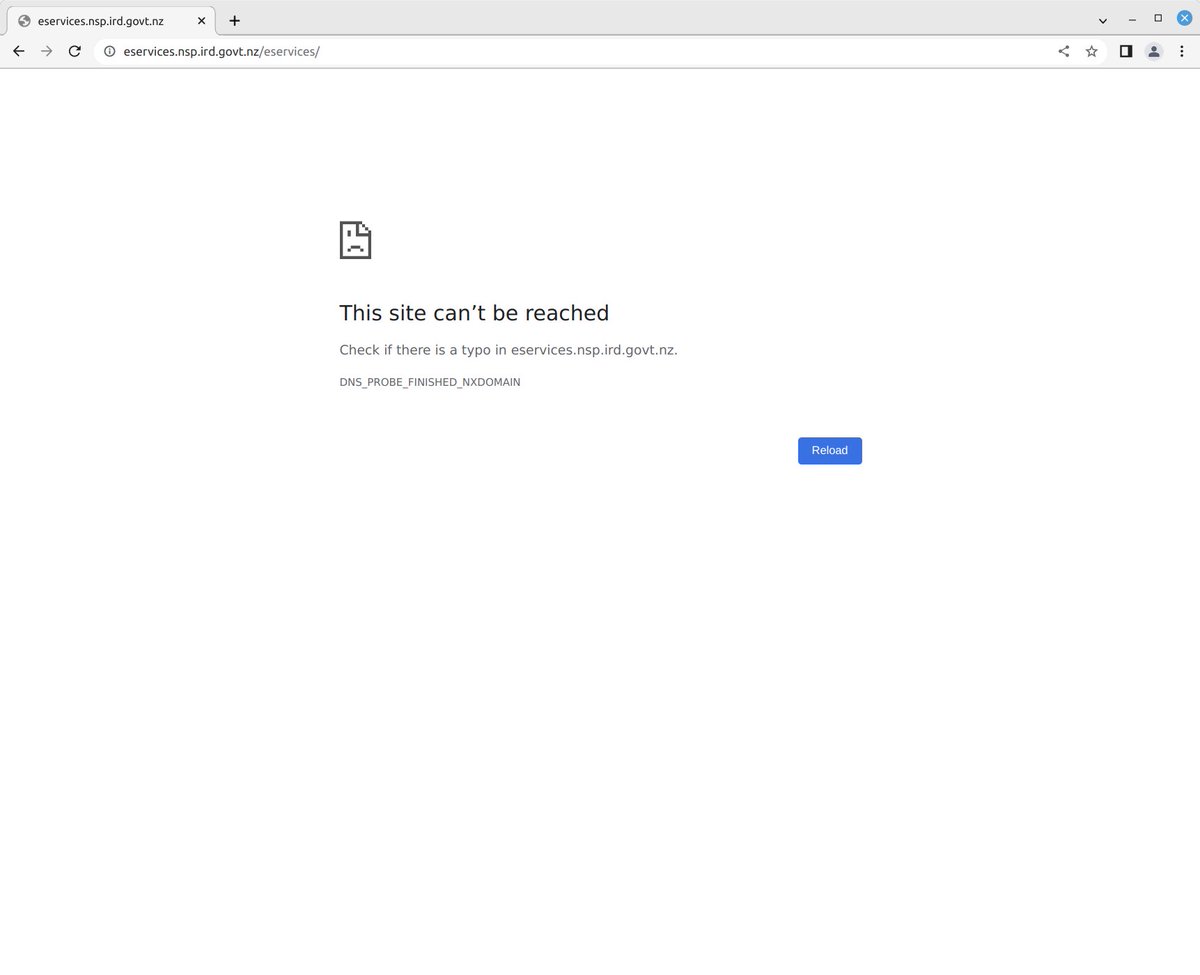Expand the tab search dropdown arrow
Viewport: 1200px width, 975px height.
tap(1103, 20)
